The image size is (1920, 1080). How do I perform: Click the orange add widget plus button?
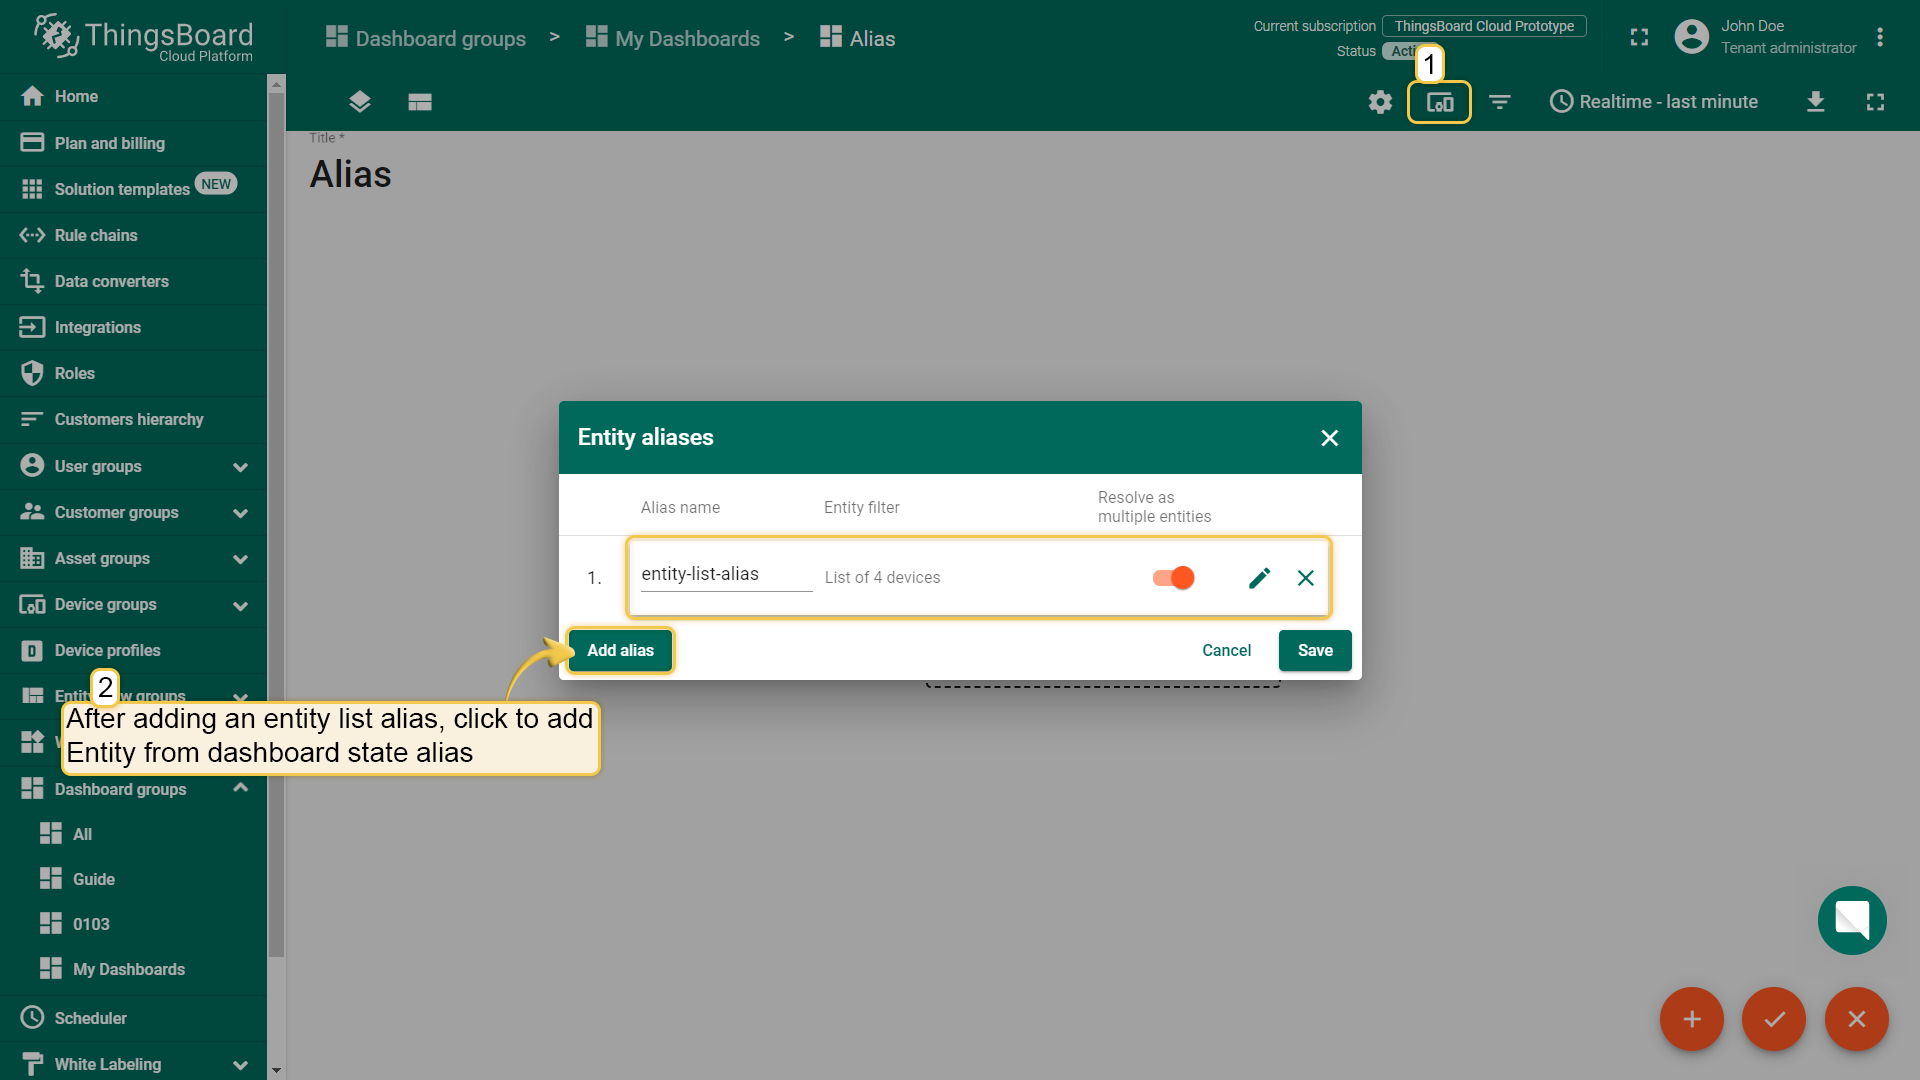(1691, 1019)
